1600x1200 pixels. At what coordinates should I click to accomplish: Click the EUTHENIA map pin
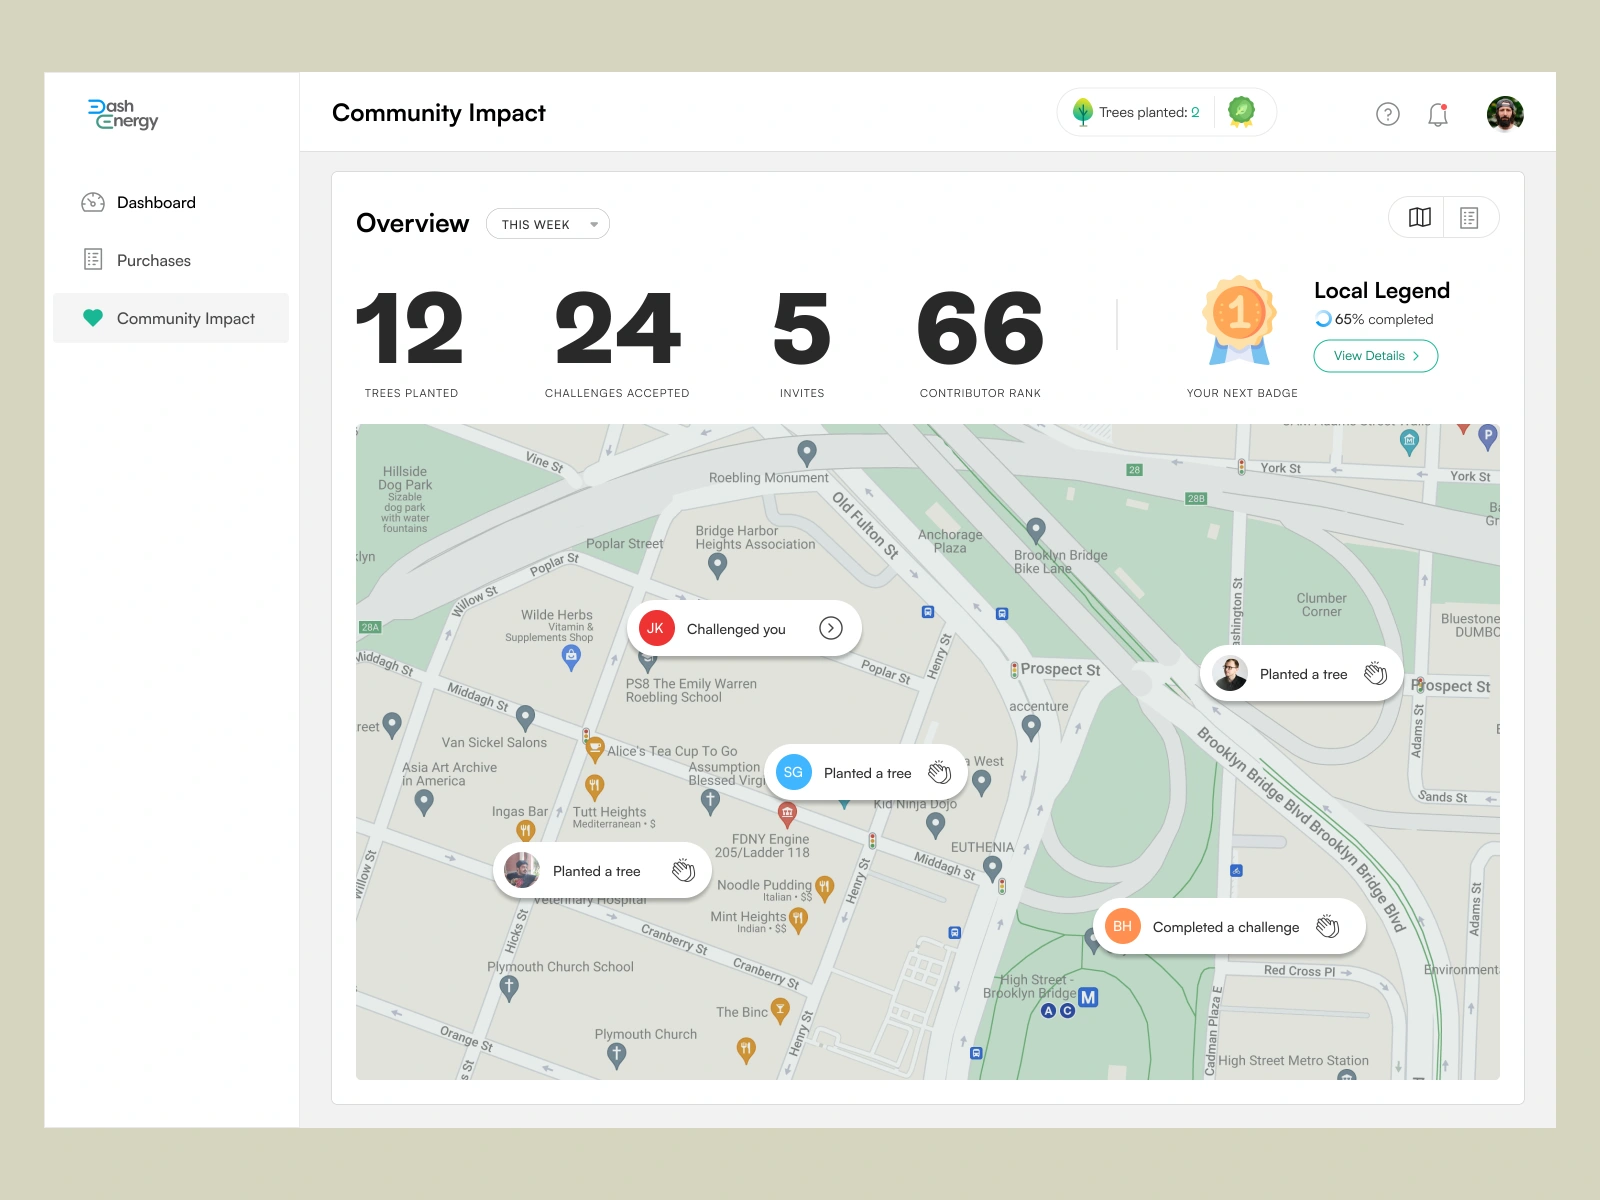992,868
